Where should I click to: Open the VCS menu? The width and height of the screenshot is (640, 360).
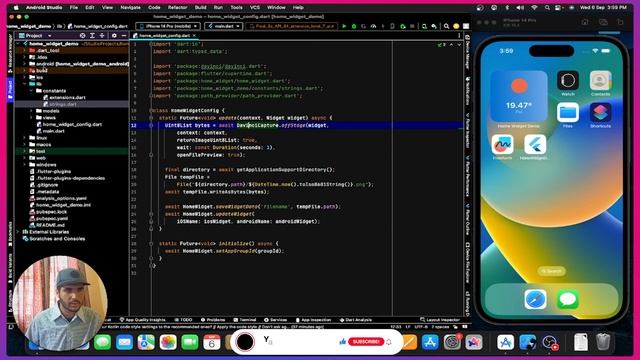(255, 7)
